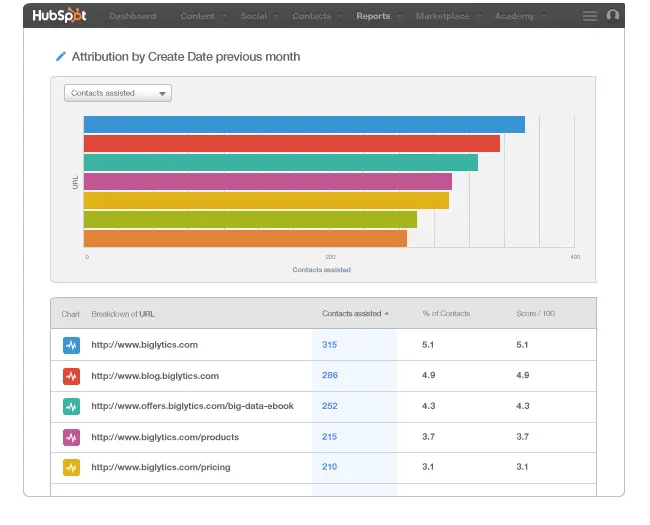Click red chart icon for blog.biglytics.com row
The width and height of the screenshot is (650, 525).
(x=71, y=376)
